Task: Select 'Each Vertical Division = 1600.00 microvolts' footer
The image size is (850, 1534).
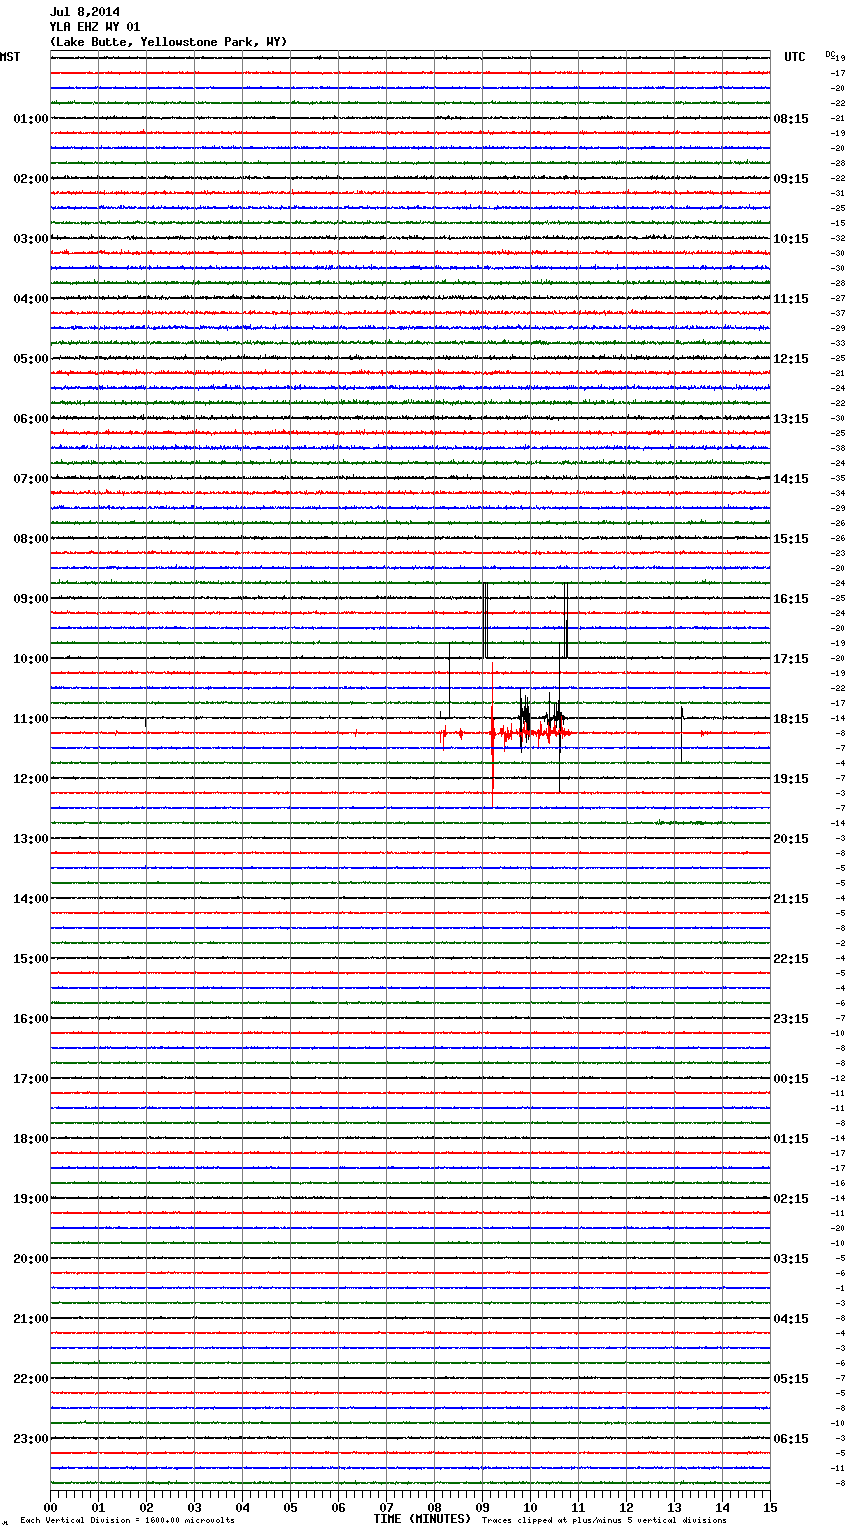Action: point(127,1520)
